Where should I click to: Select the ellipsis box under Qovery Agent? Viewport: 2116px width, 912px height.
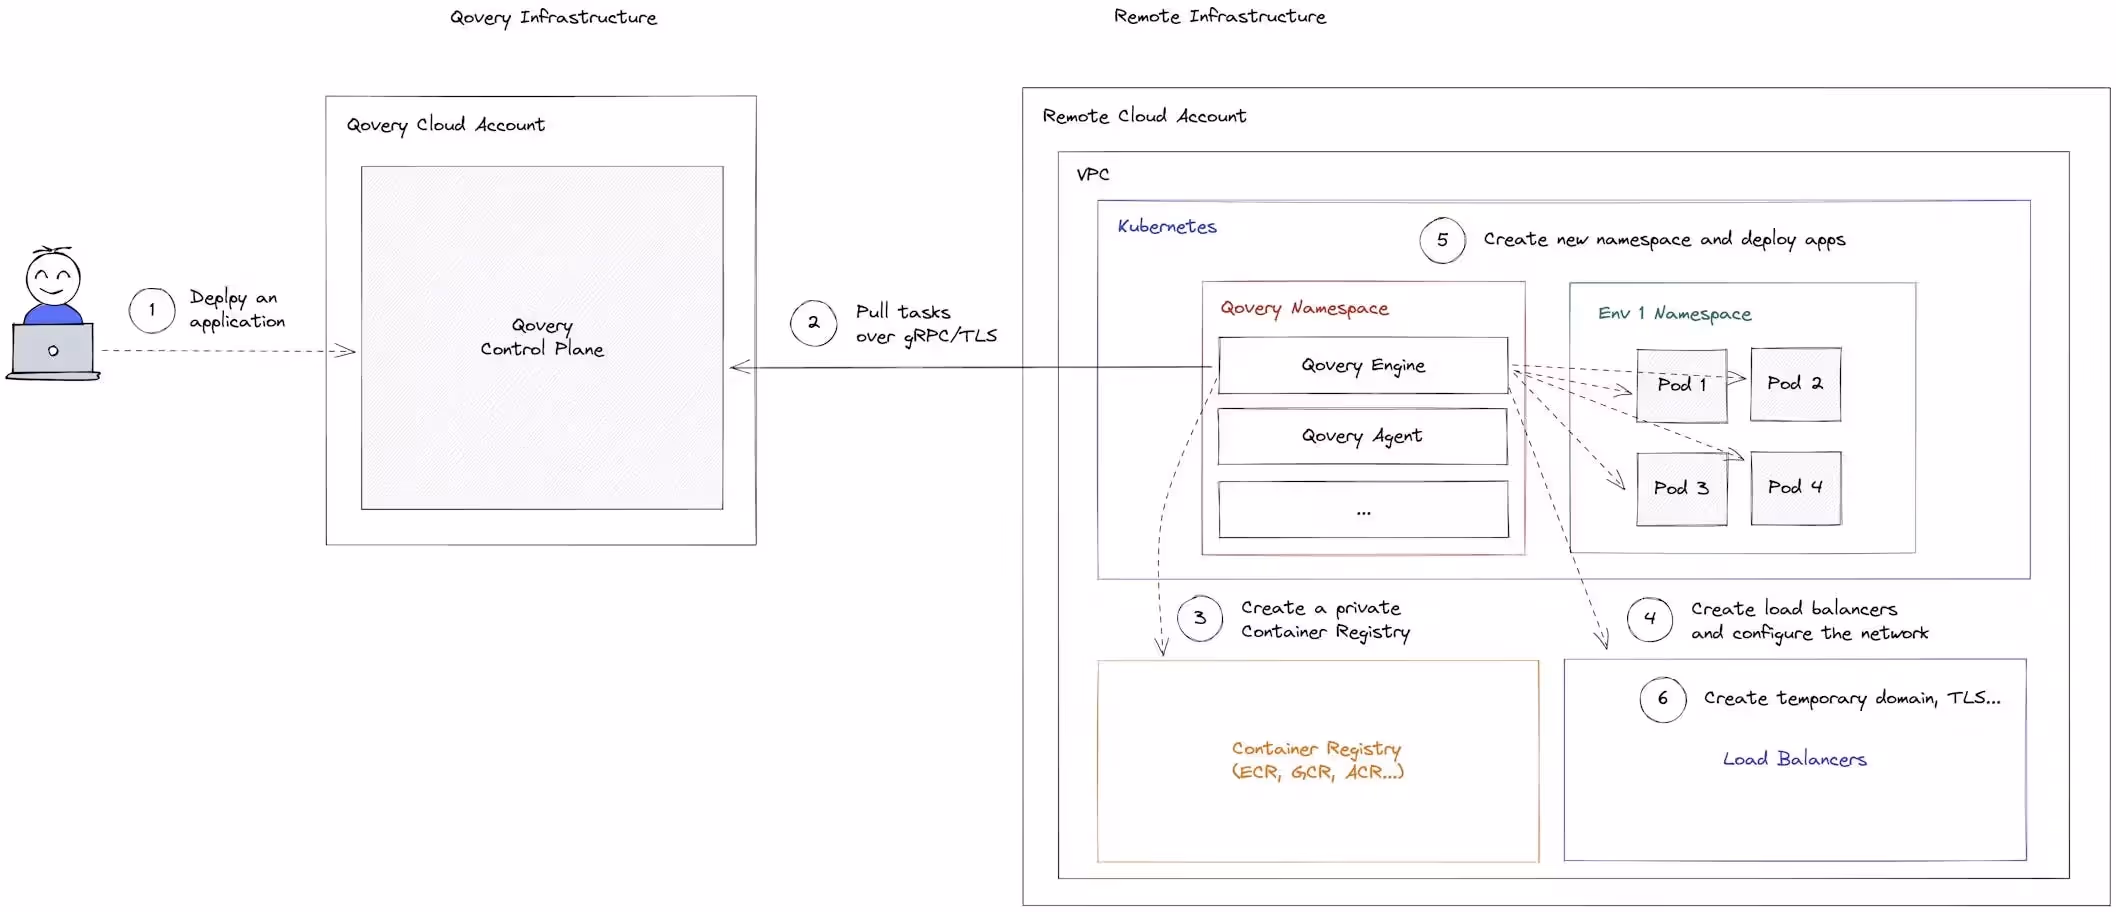tap(1363, 510)
